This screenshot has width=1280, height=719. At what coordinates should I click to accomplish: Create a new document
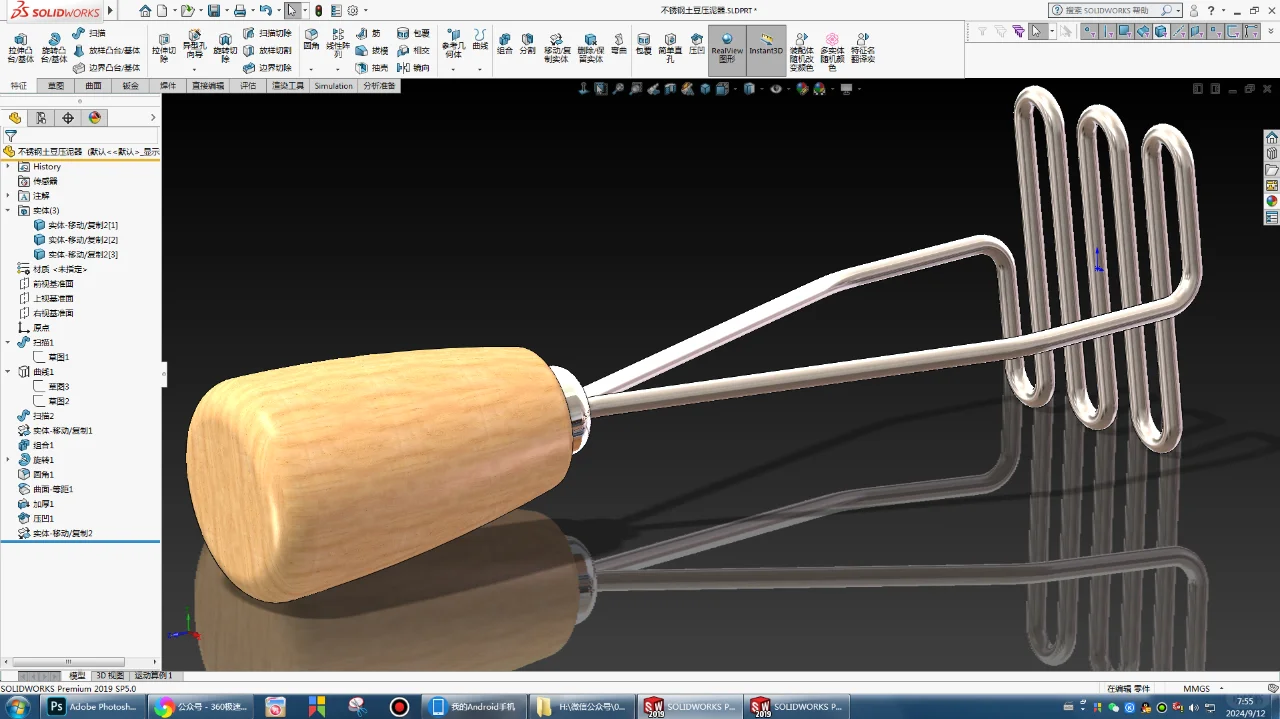point(162,11)
